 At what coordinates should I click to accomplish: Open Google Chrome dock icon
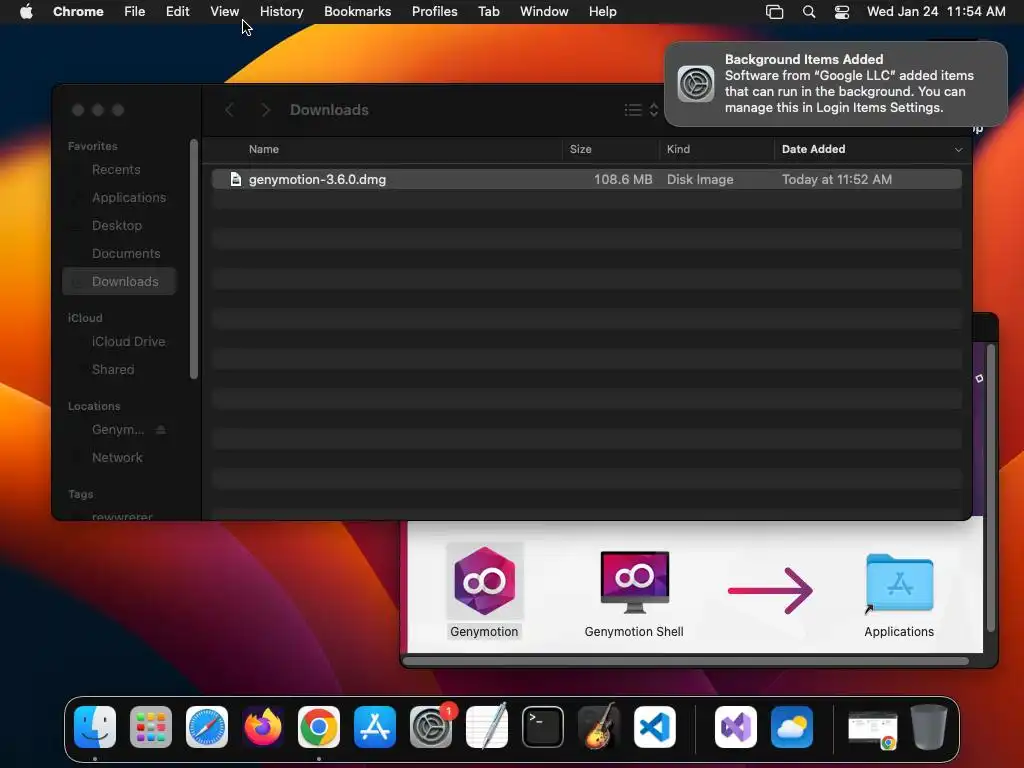tap(319, 727)
